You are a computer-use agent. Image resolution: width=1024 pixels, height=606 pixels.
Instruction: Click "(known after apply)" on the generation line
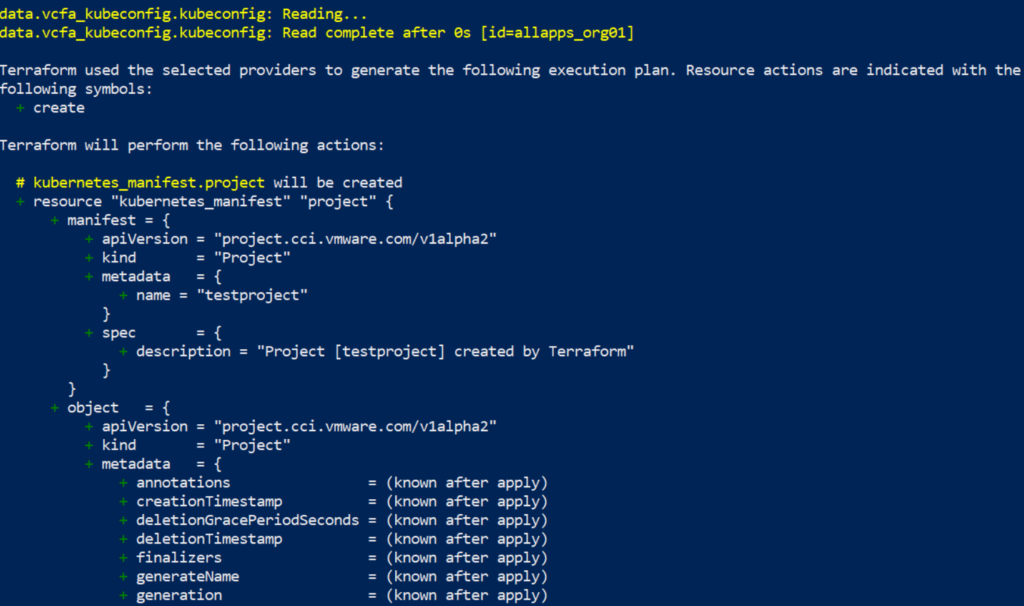coord(467,596)
